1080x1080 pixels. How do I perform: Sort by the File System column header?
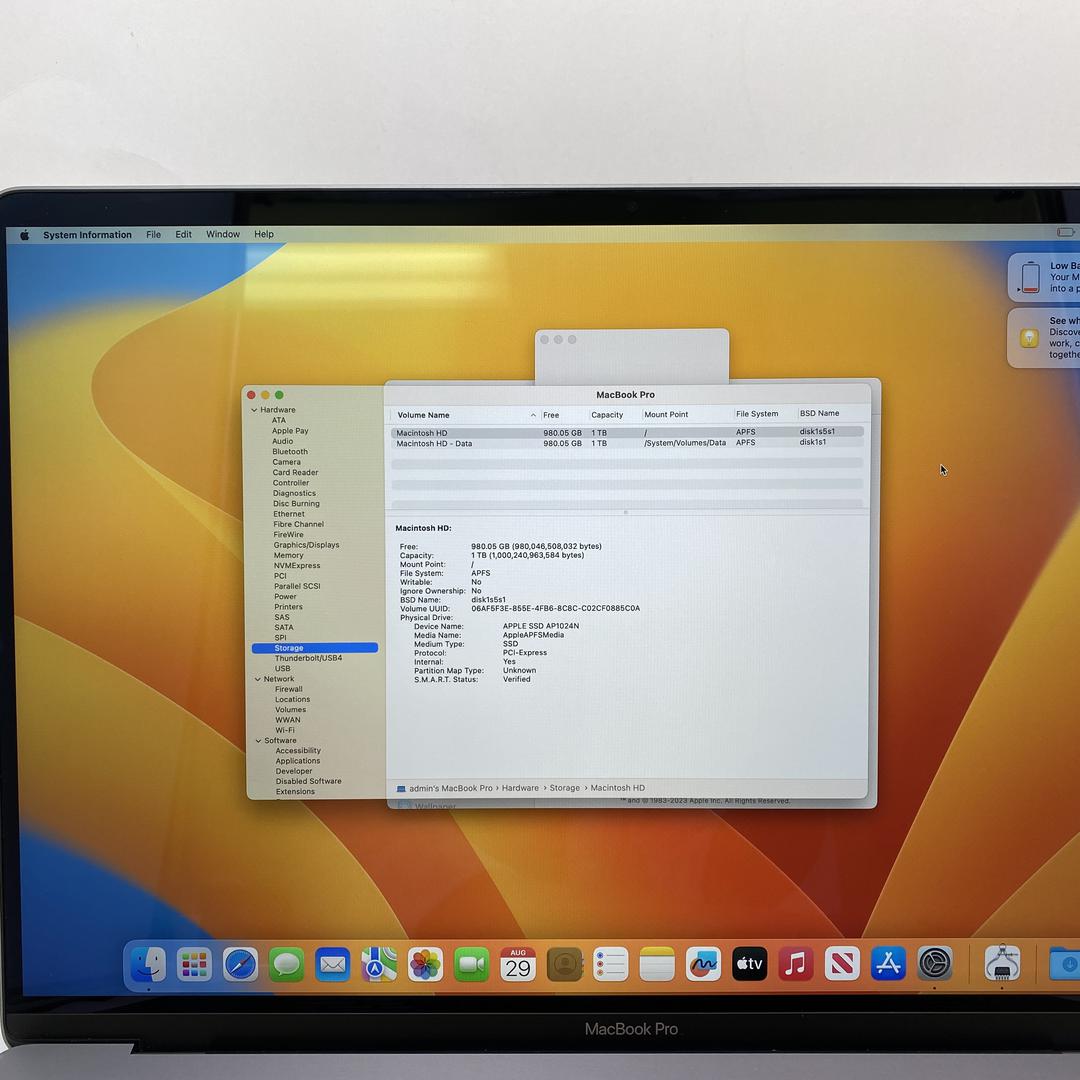pos(757,414)
